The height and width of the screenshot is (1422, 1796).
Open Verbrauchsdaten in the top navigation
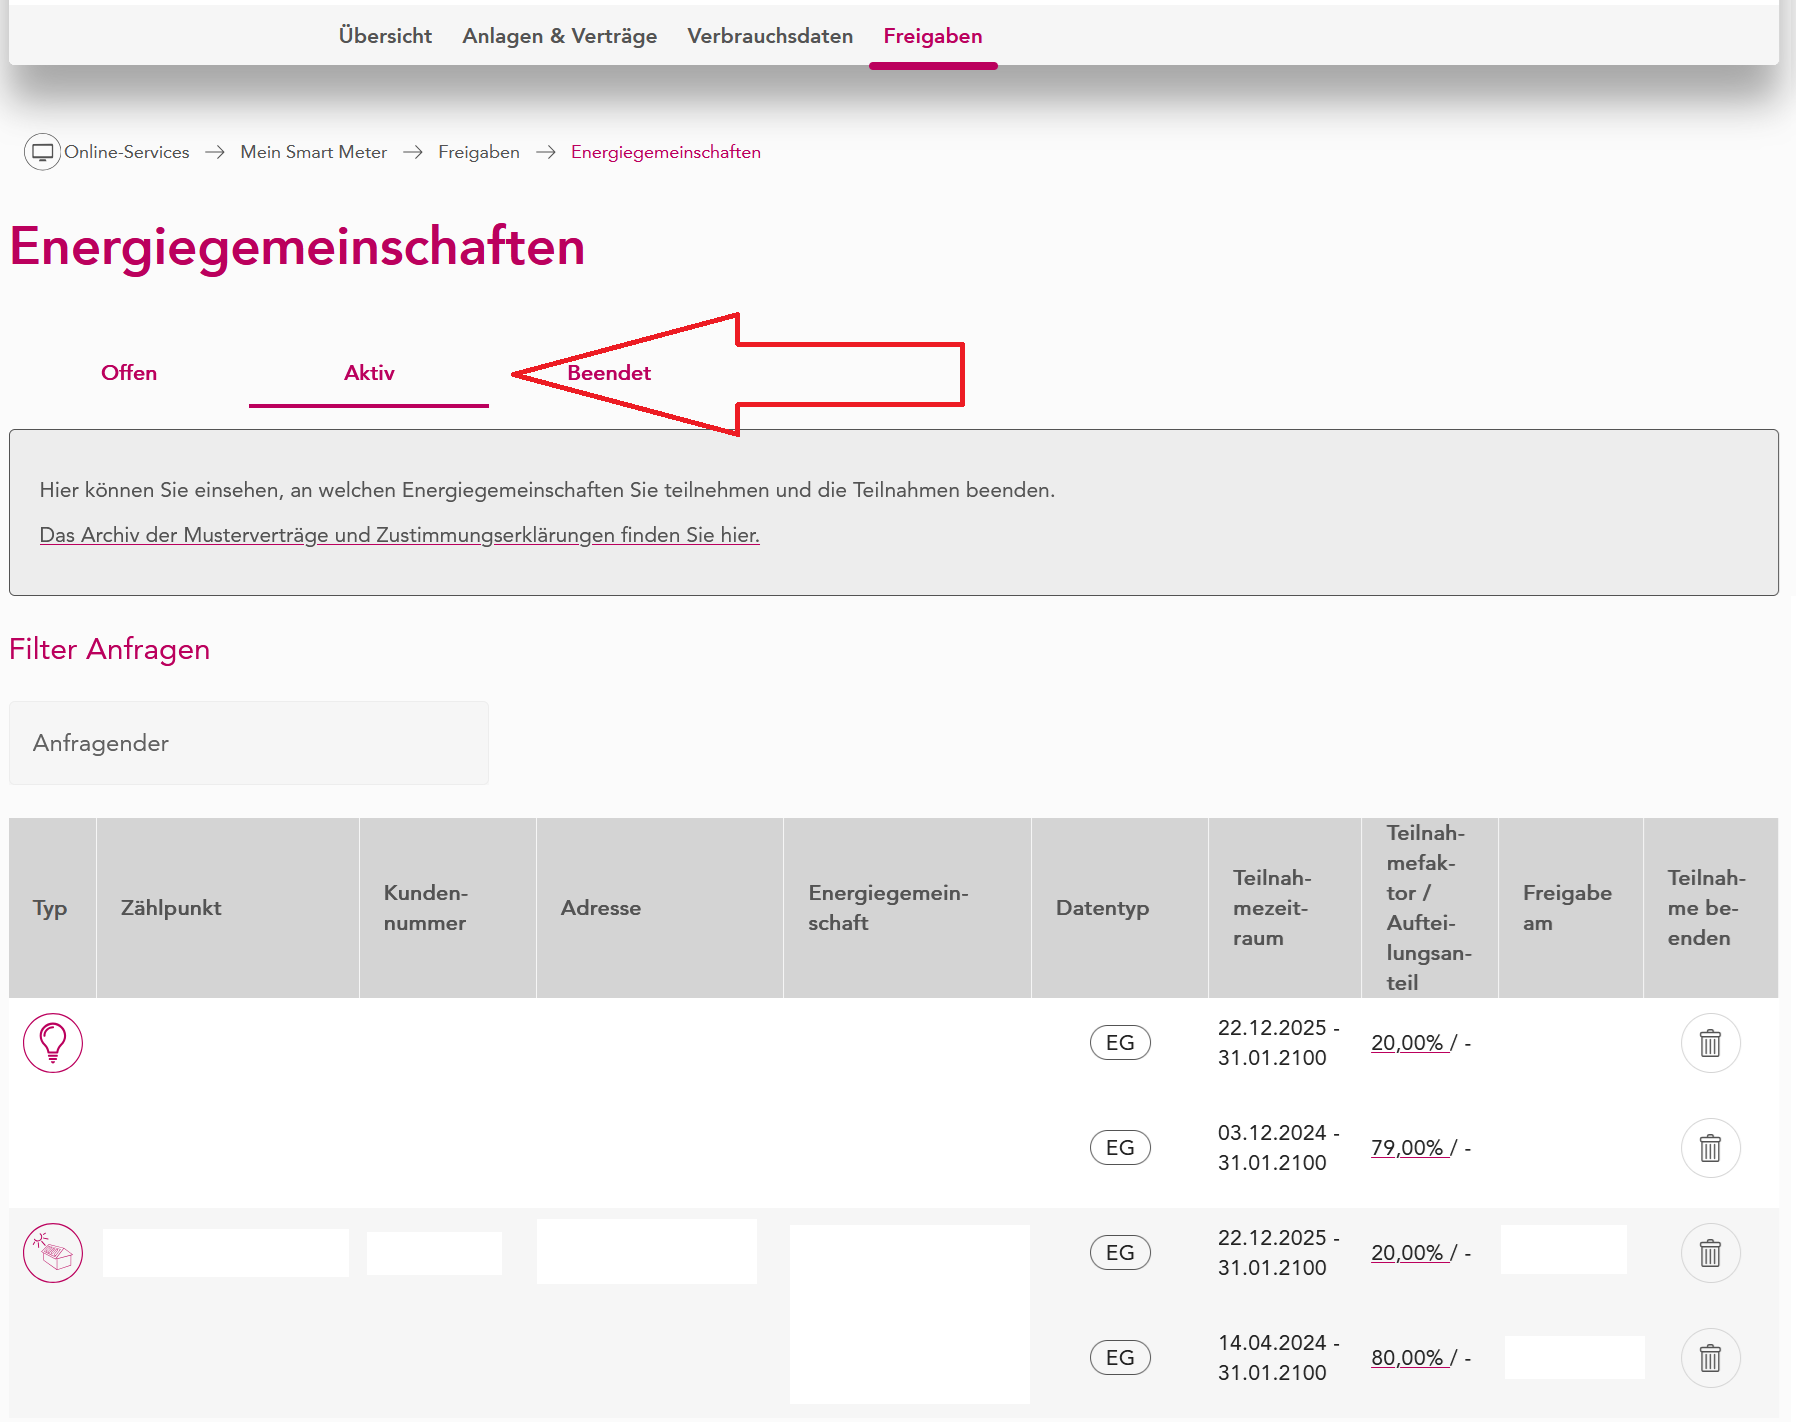[770, 36]
